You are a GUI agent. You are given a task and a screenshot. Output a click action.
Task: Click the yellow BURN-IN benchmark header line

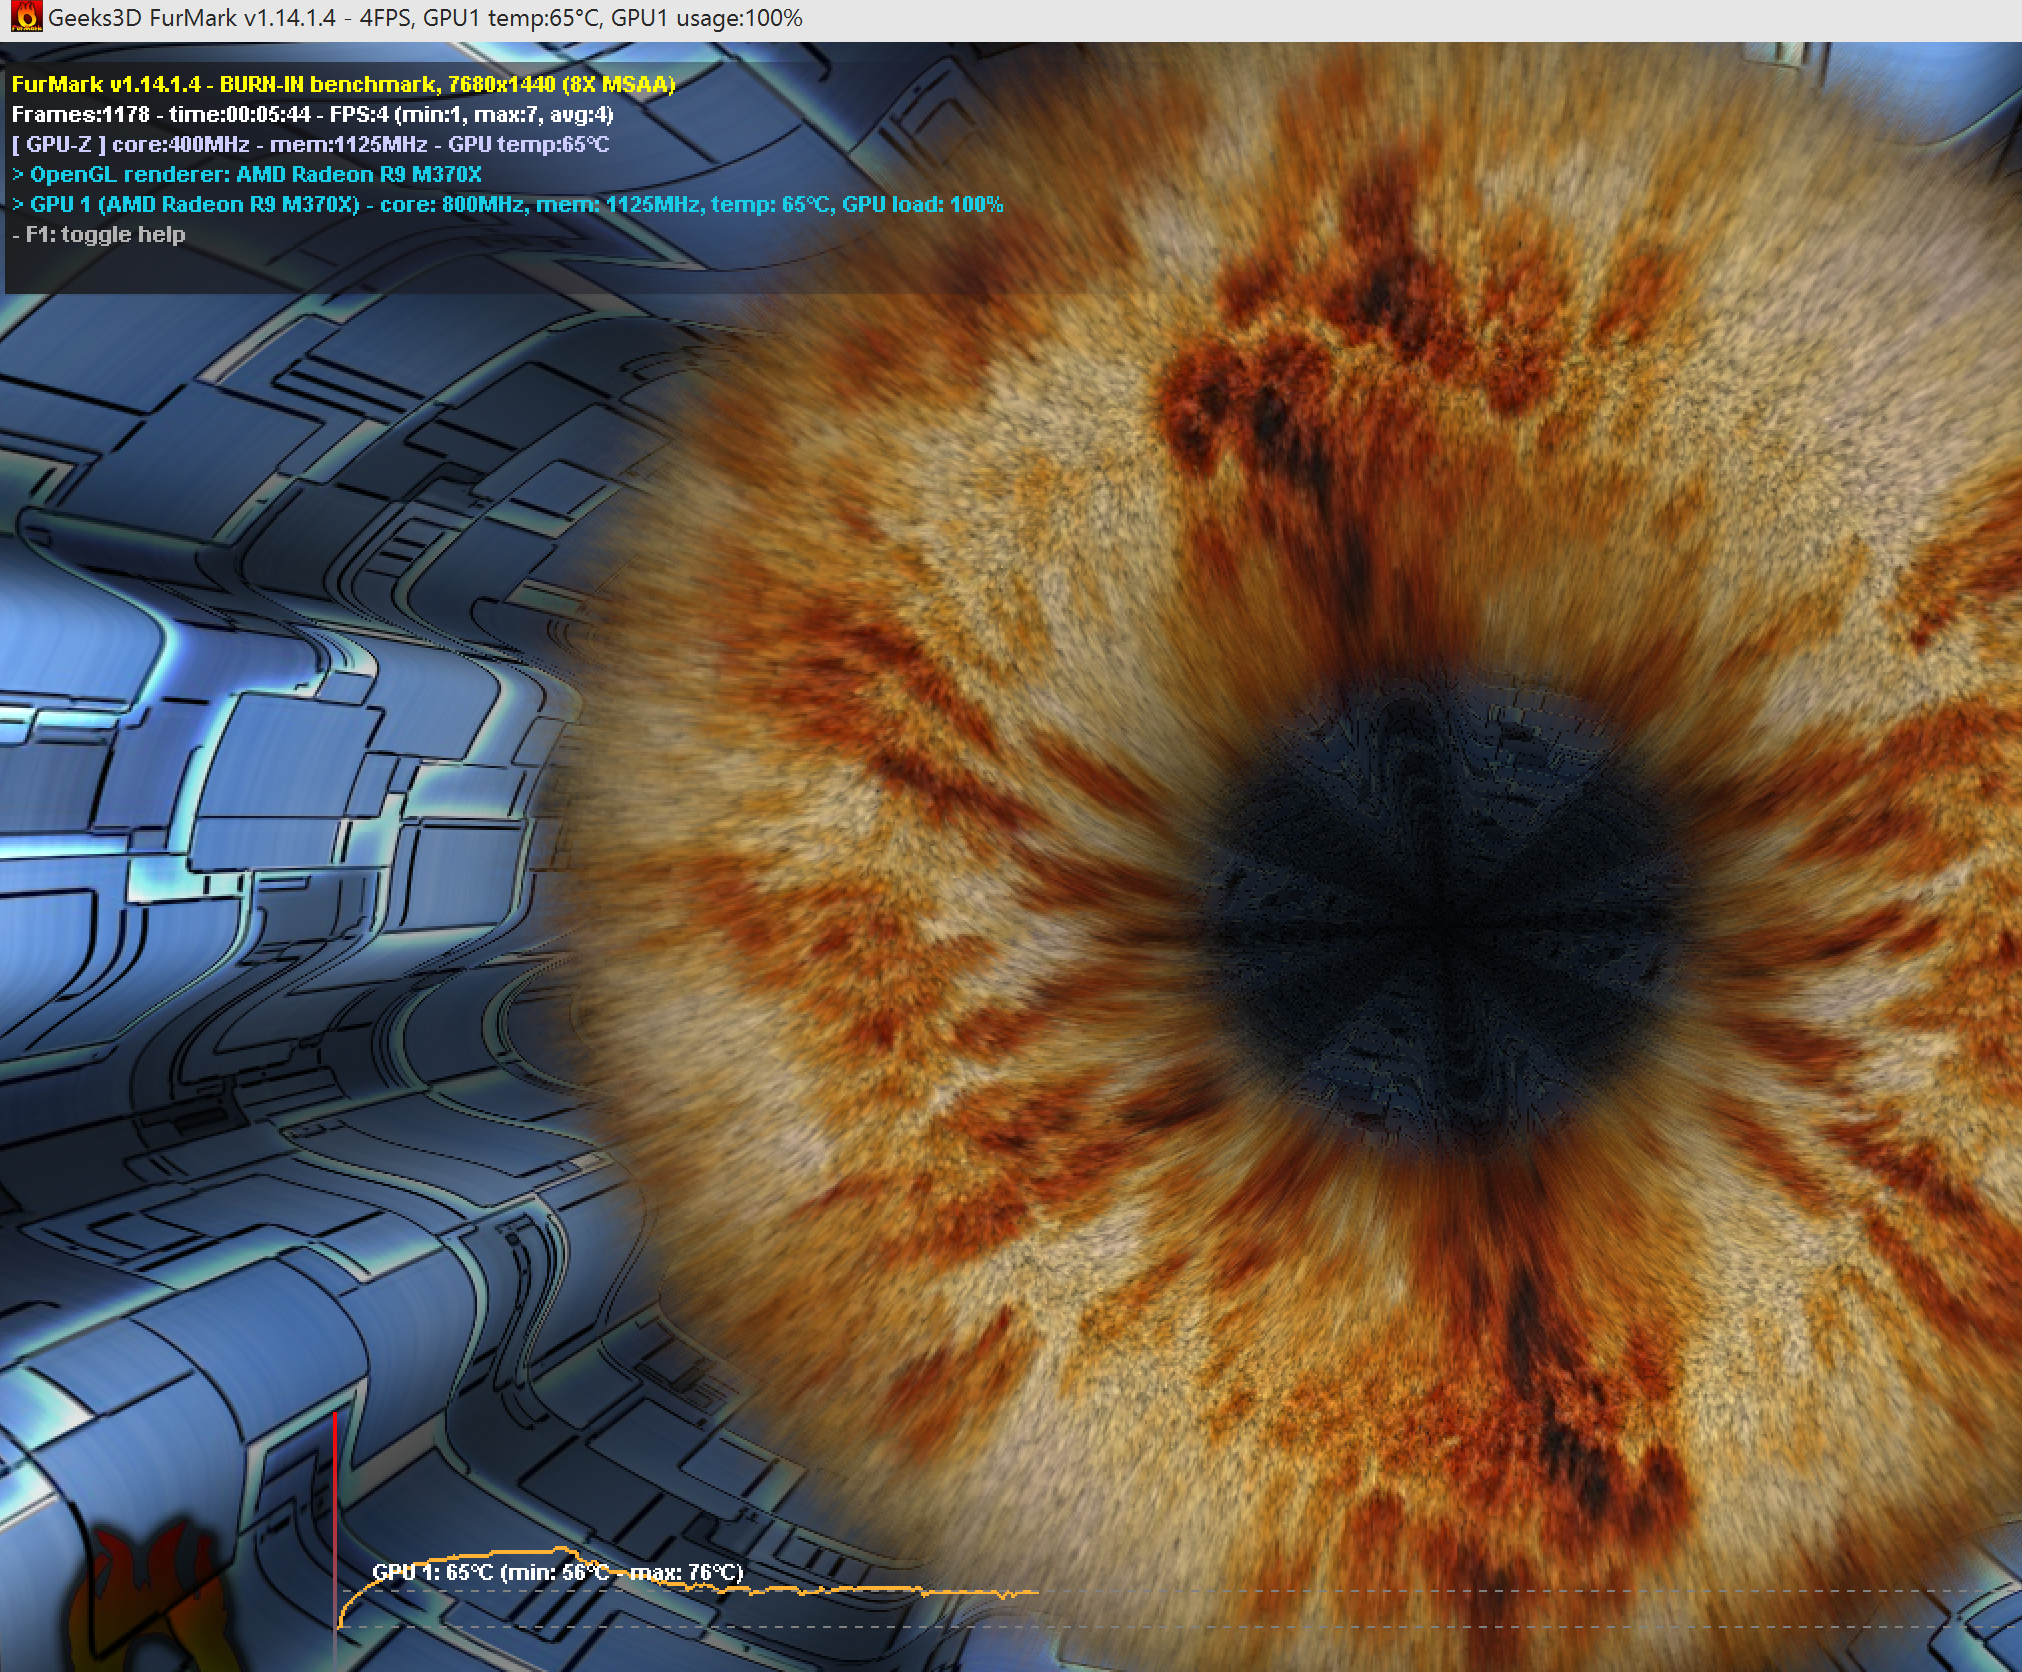pyautogui.click(x=343, y=84)
